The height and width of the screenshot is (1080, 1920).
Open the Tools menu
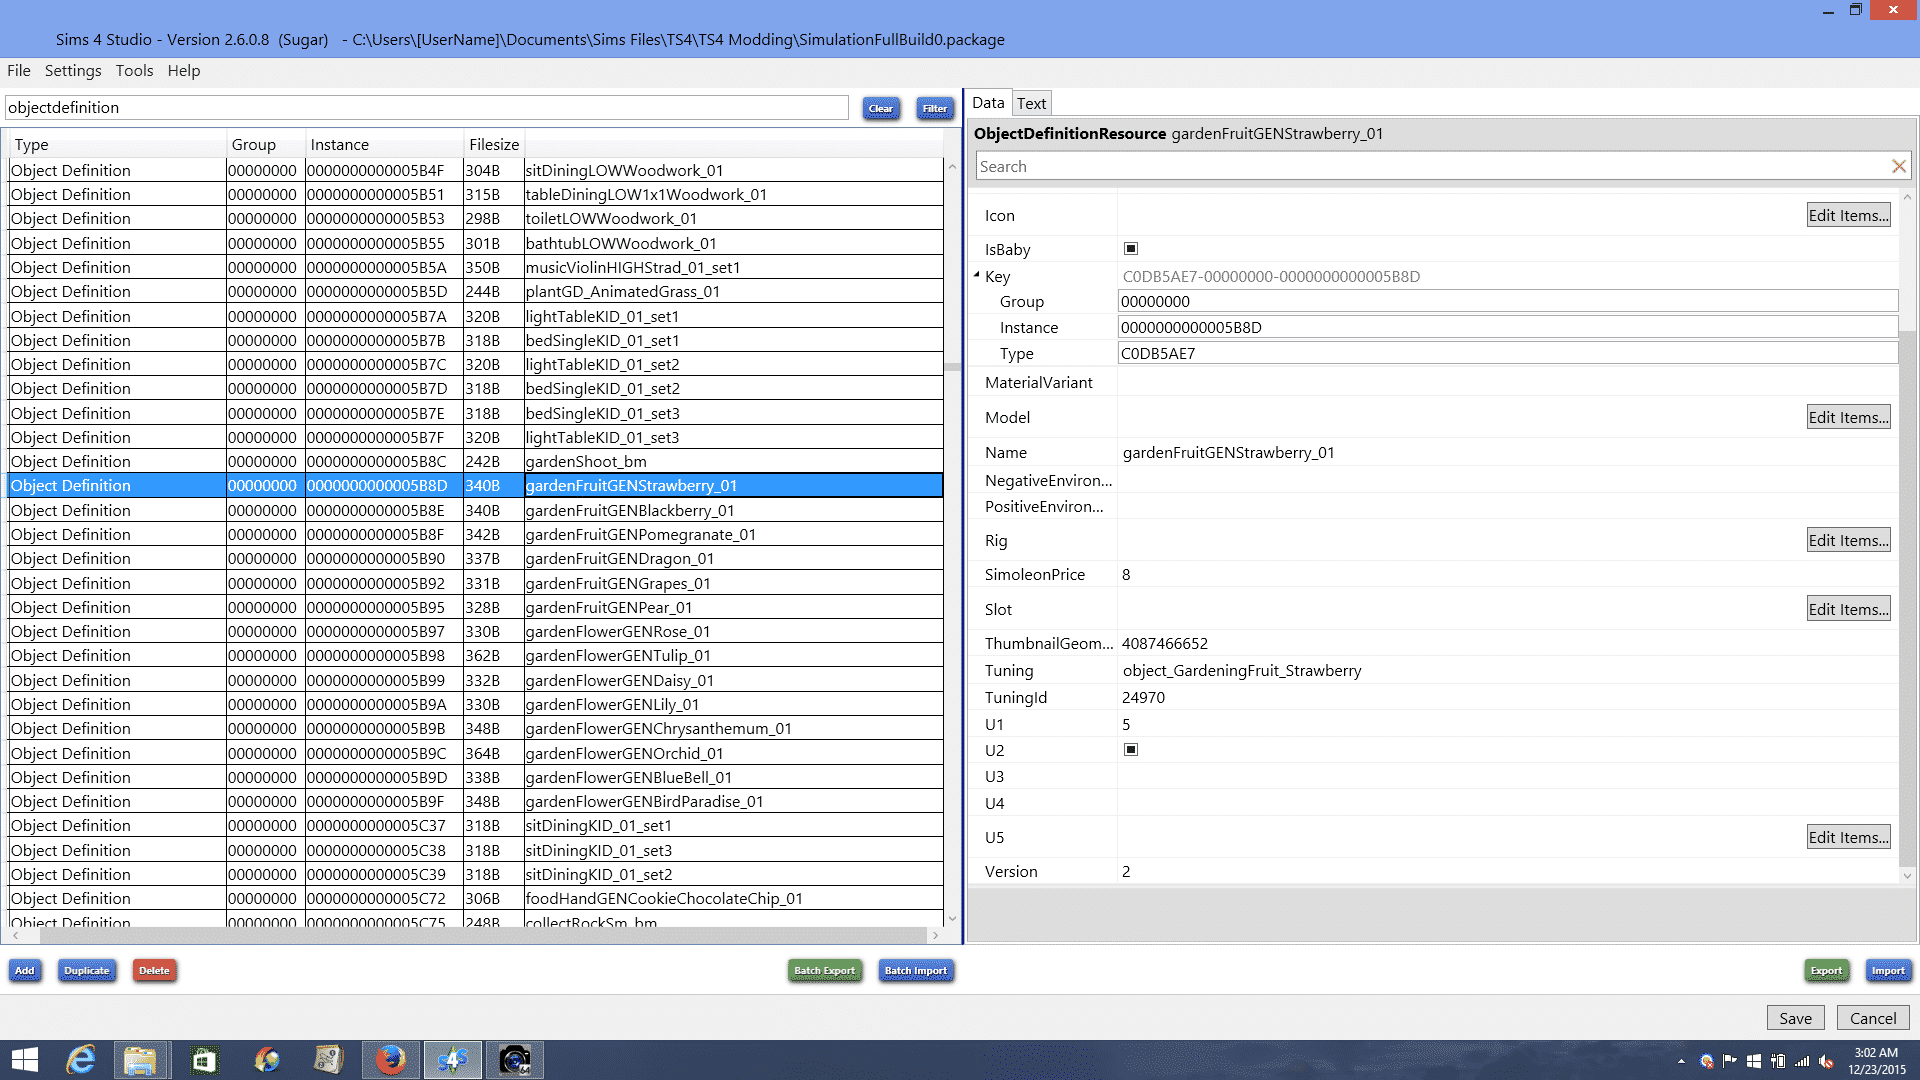pos(134,70)
